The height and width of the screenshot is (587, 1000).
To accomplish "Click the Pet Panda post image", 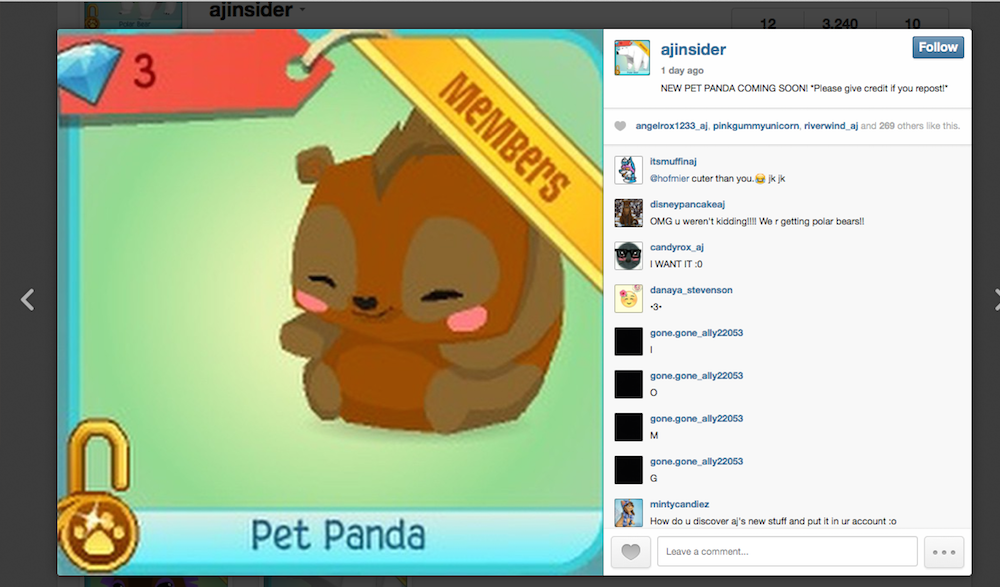I will tap(330, 302).
